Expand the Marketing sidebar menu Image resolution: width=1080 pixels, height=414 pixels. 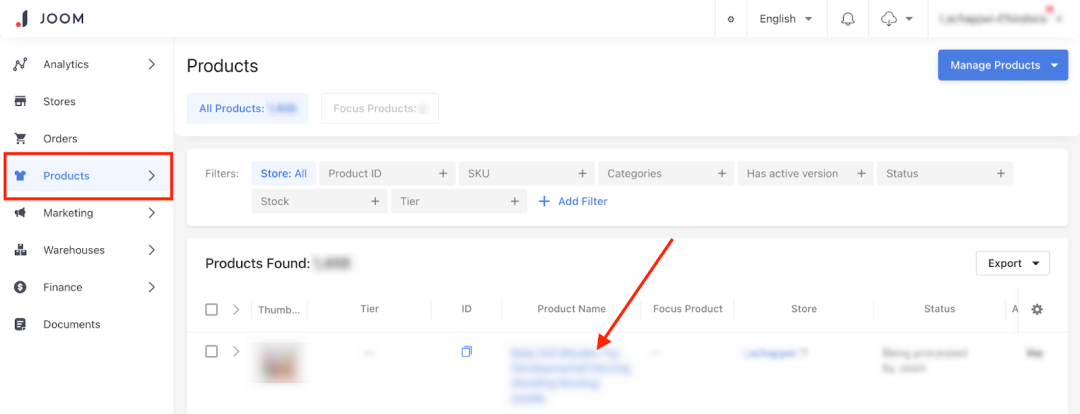(151, 213)
